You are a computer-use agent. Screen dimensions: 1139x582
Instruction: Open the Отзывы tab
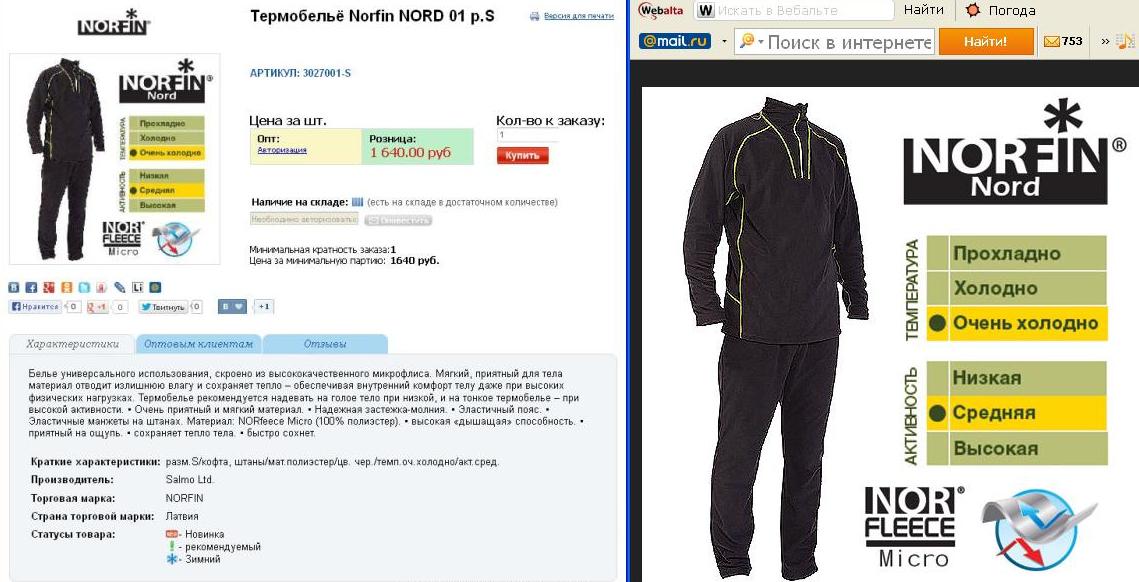[325, 344]
